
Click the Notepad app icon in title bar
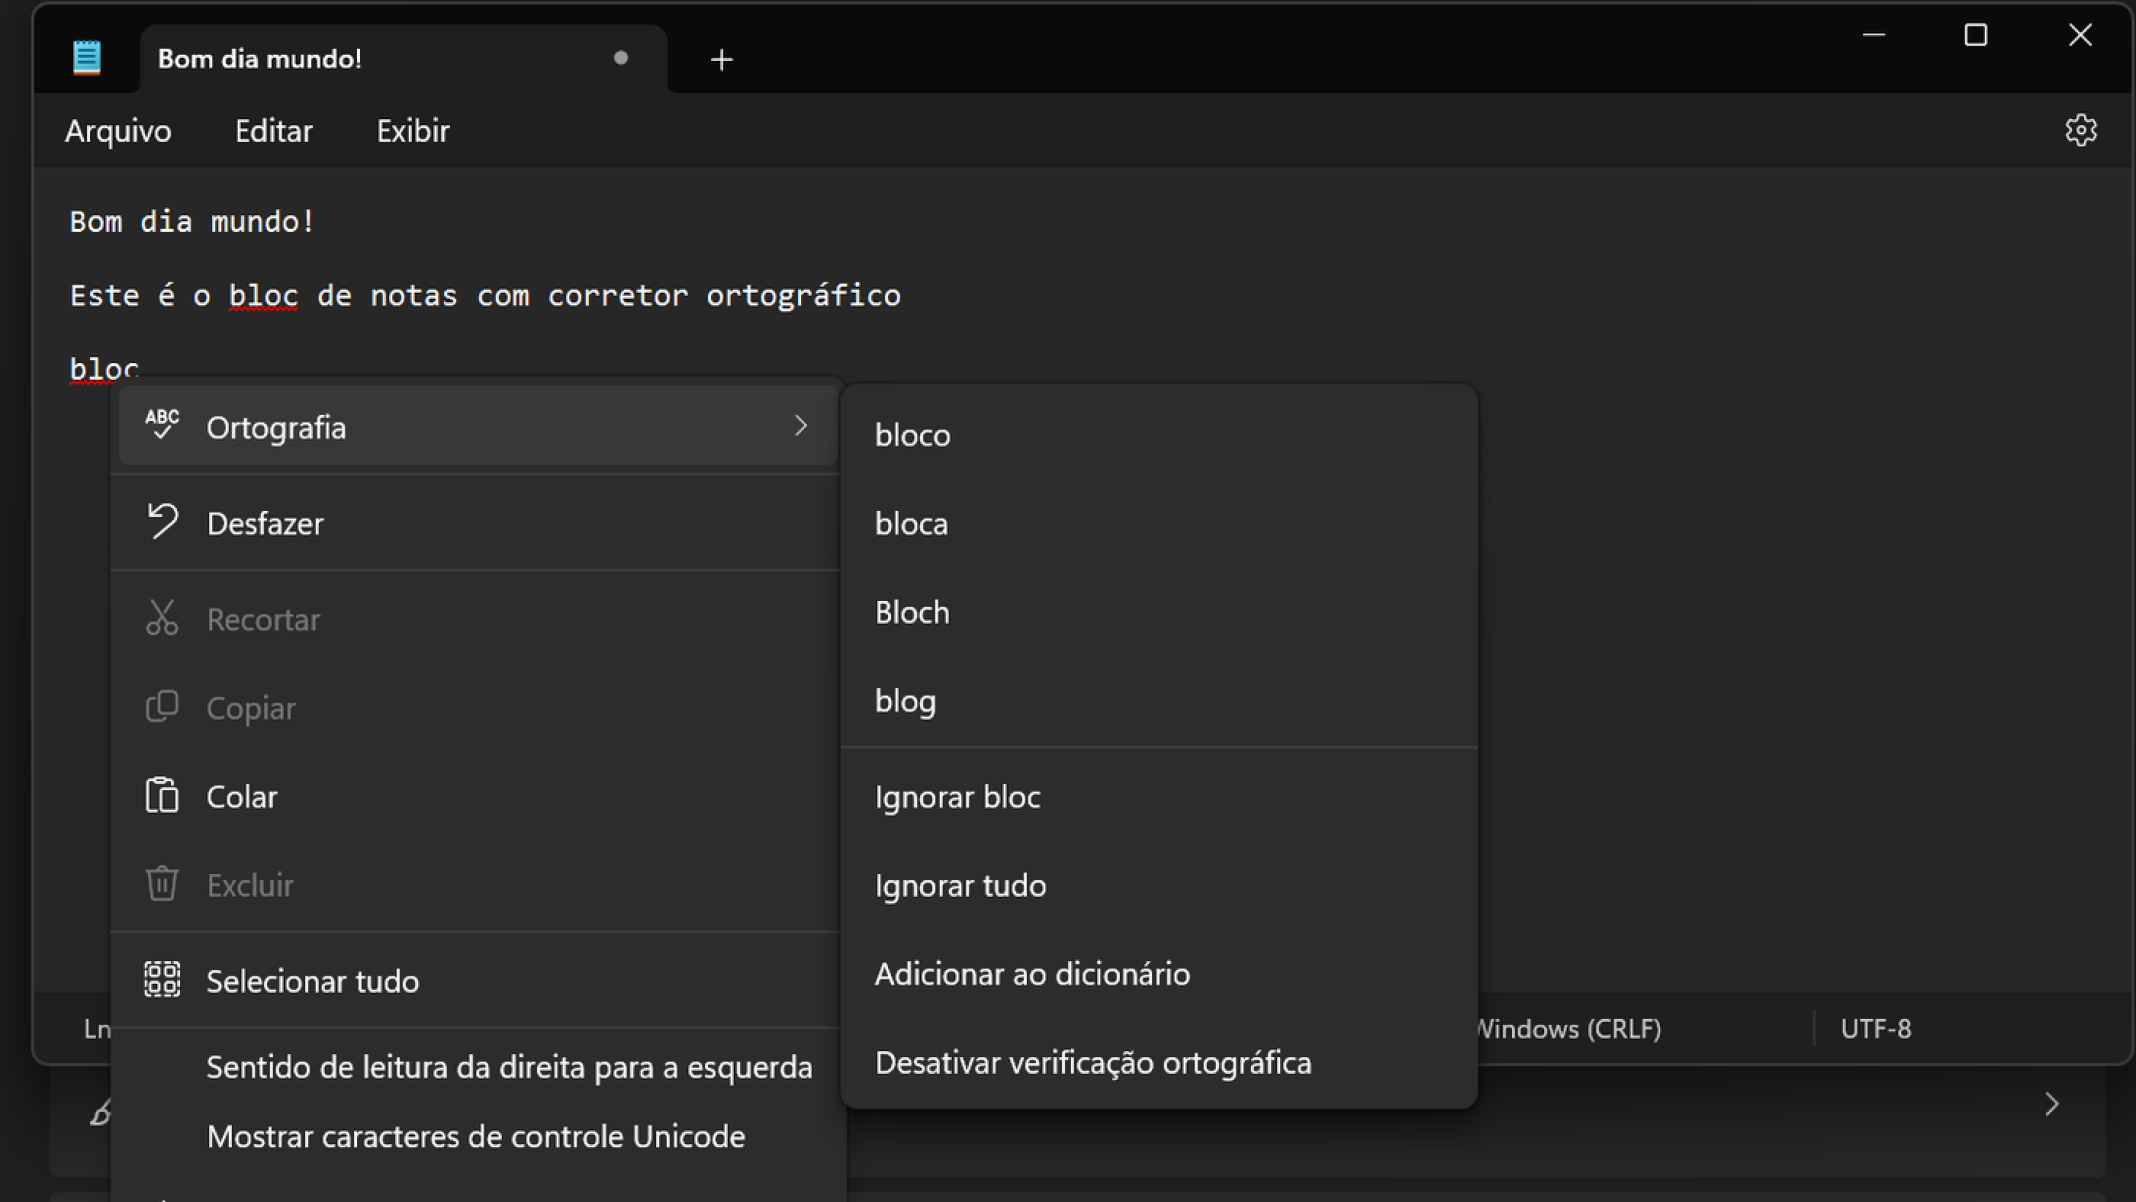point(87,58)
